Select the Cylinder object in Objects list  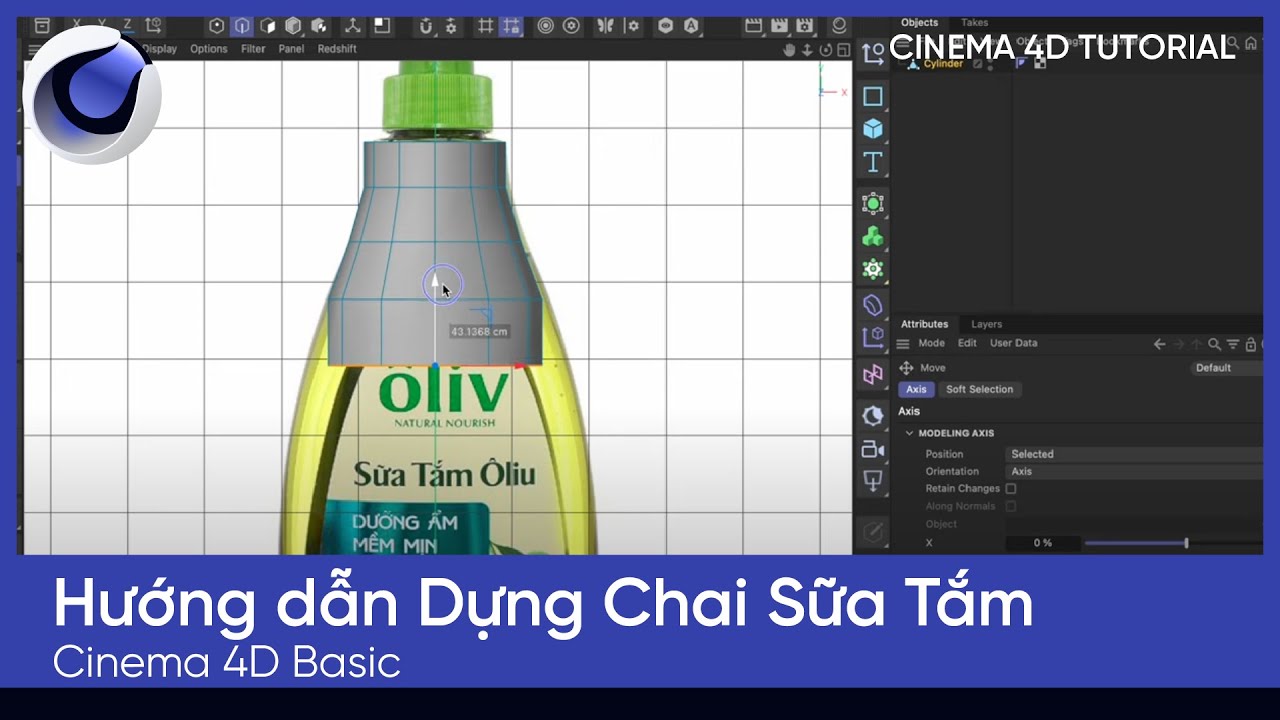(x=944, y=63)
